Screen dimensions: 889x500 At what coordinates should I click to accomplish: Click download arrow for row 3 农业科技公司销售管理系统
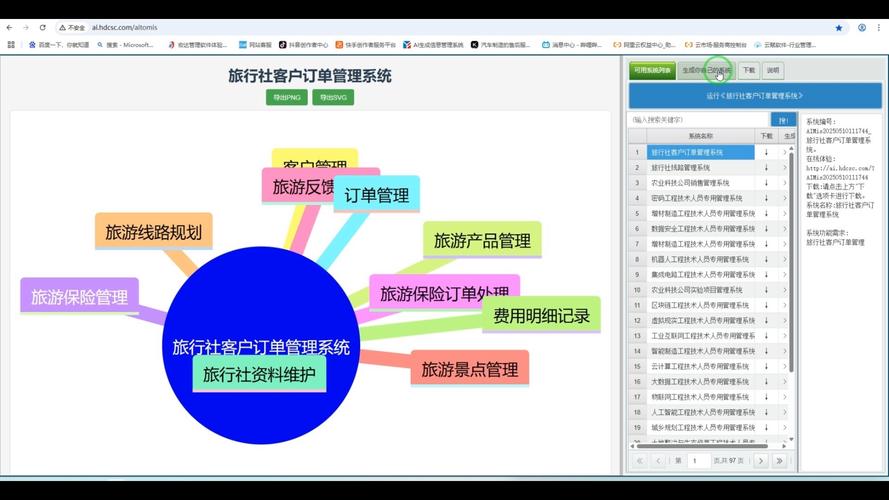[x=767, y=183]
